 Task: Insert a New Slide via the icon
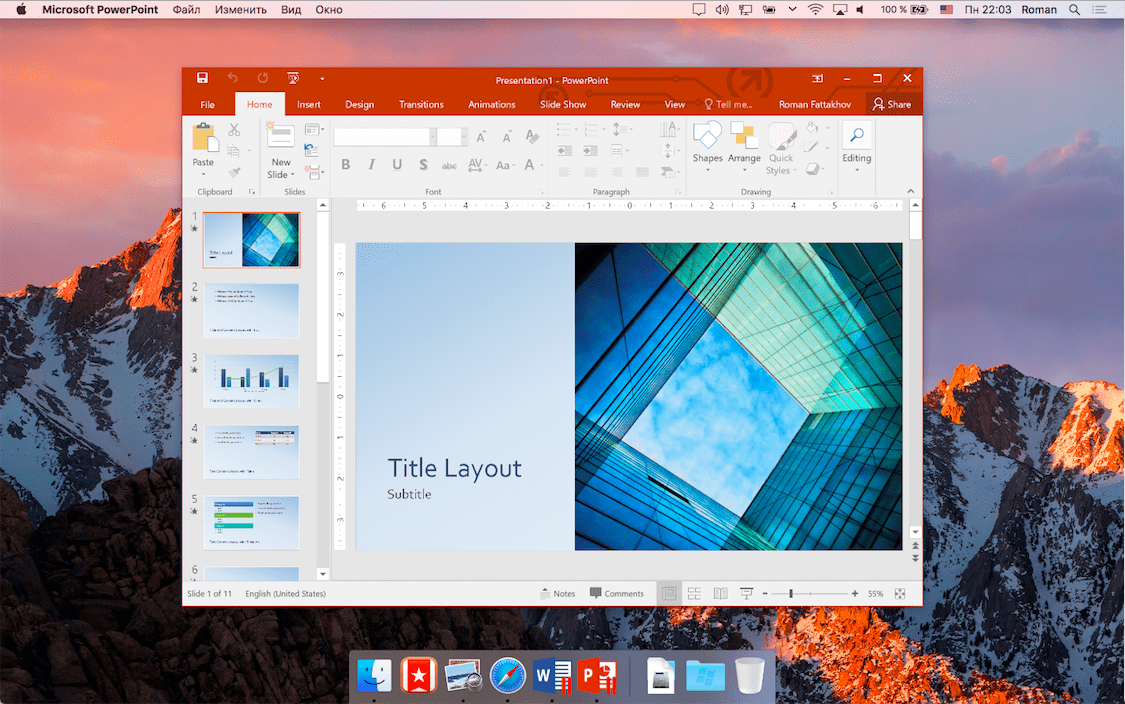point(281,136)
